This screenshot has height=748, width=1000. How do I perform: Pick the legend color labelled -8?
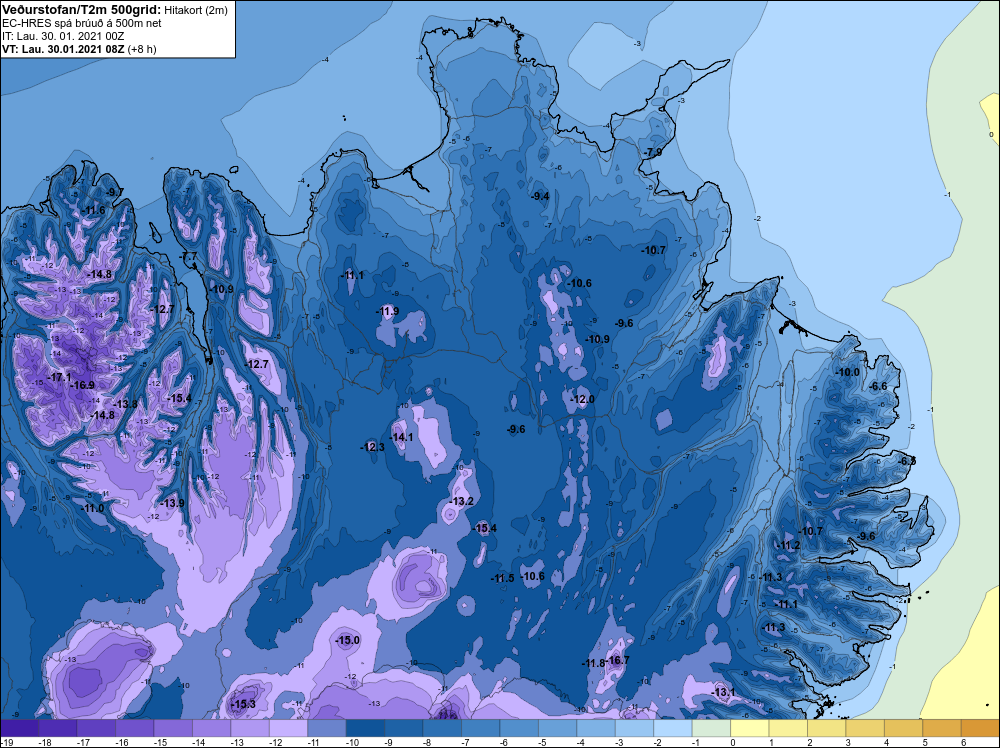[442, 728]
